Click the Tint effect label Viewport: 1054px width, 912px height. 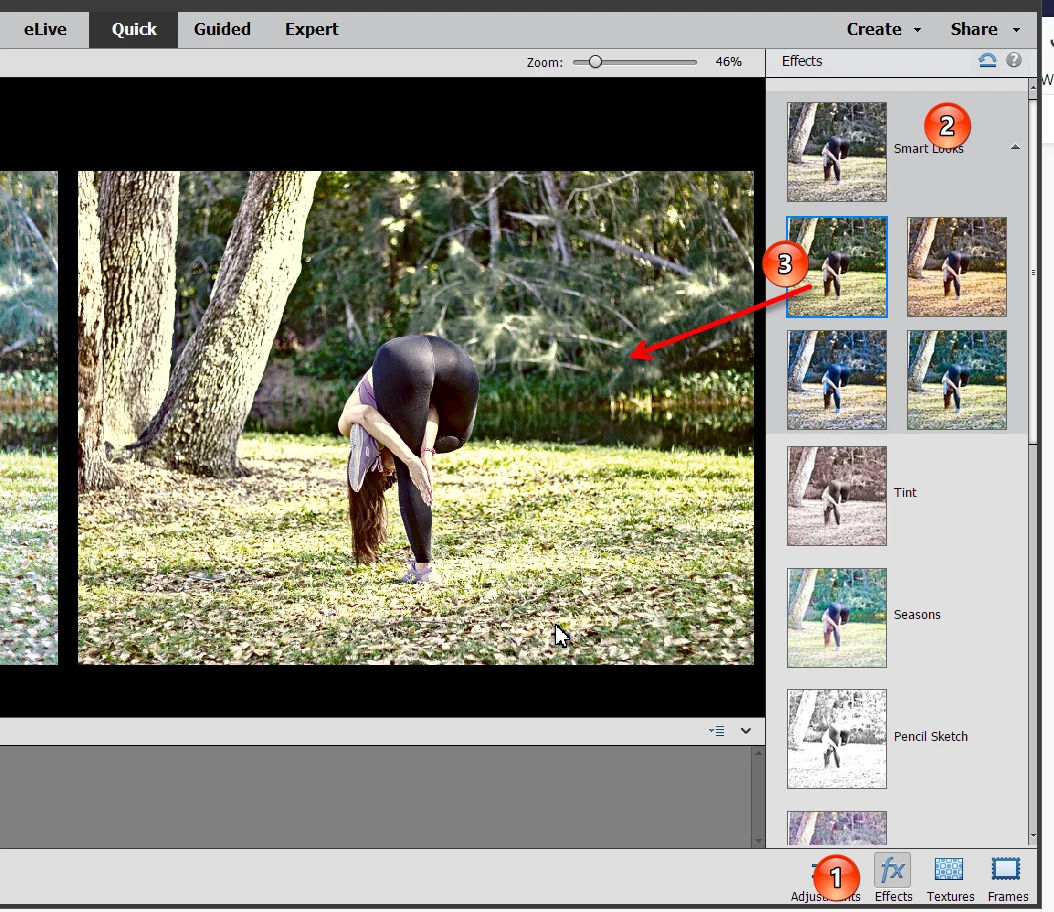[905, 493]
